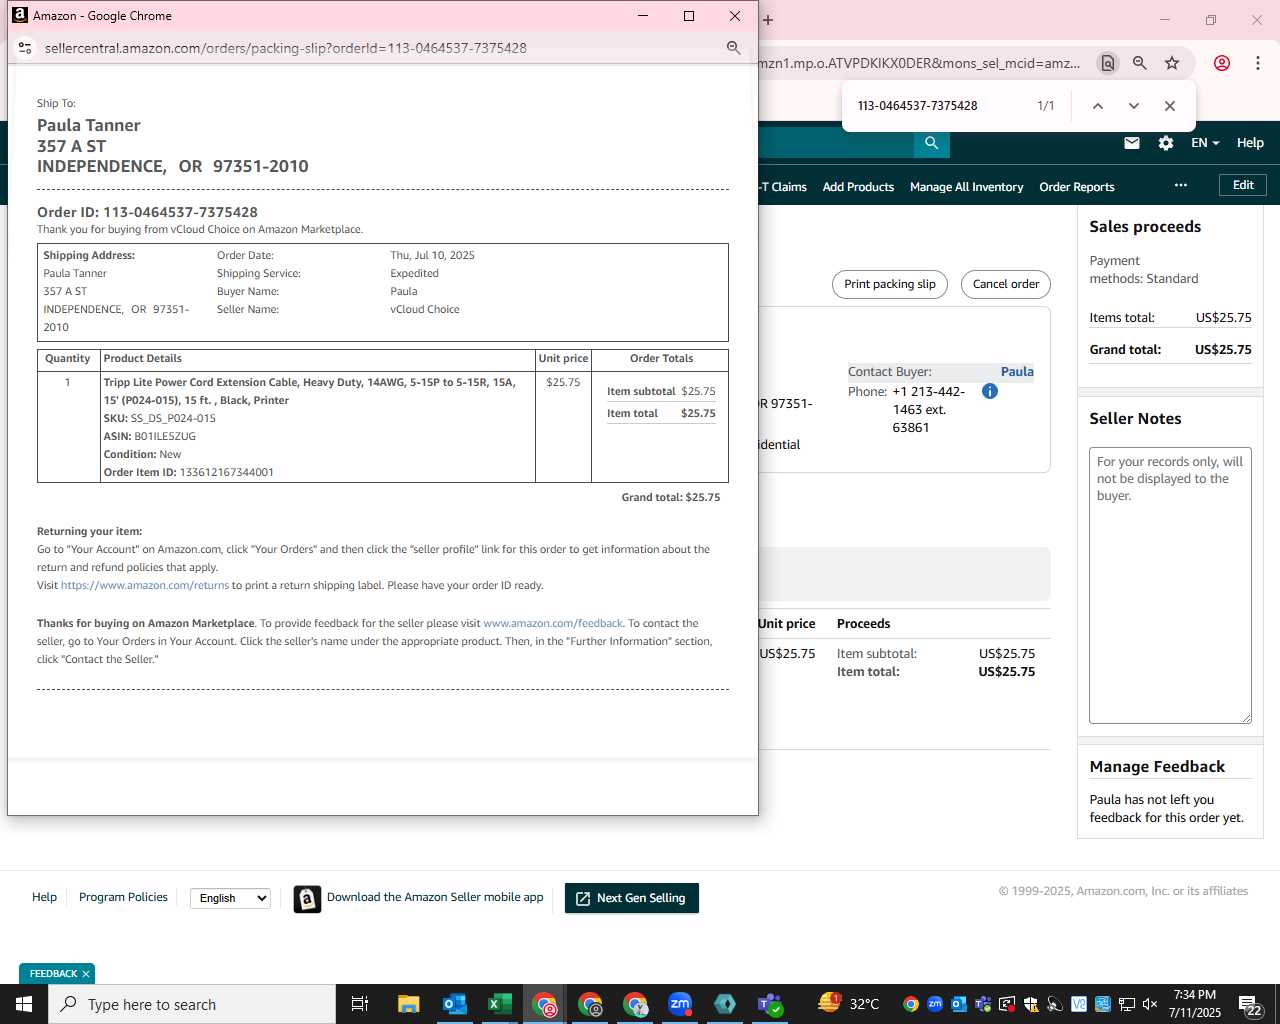Bookmark this page with the star icon
1280x1024 pixels.
point(1172,63)
